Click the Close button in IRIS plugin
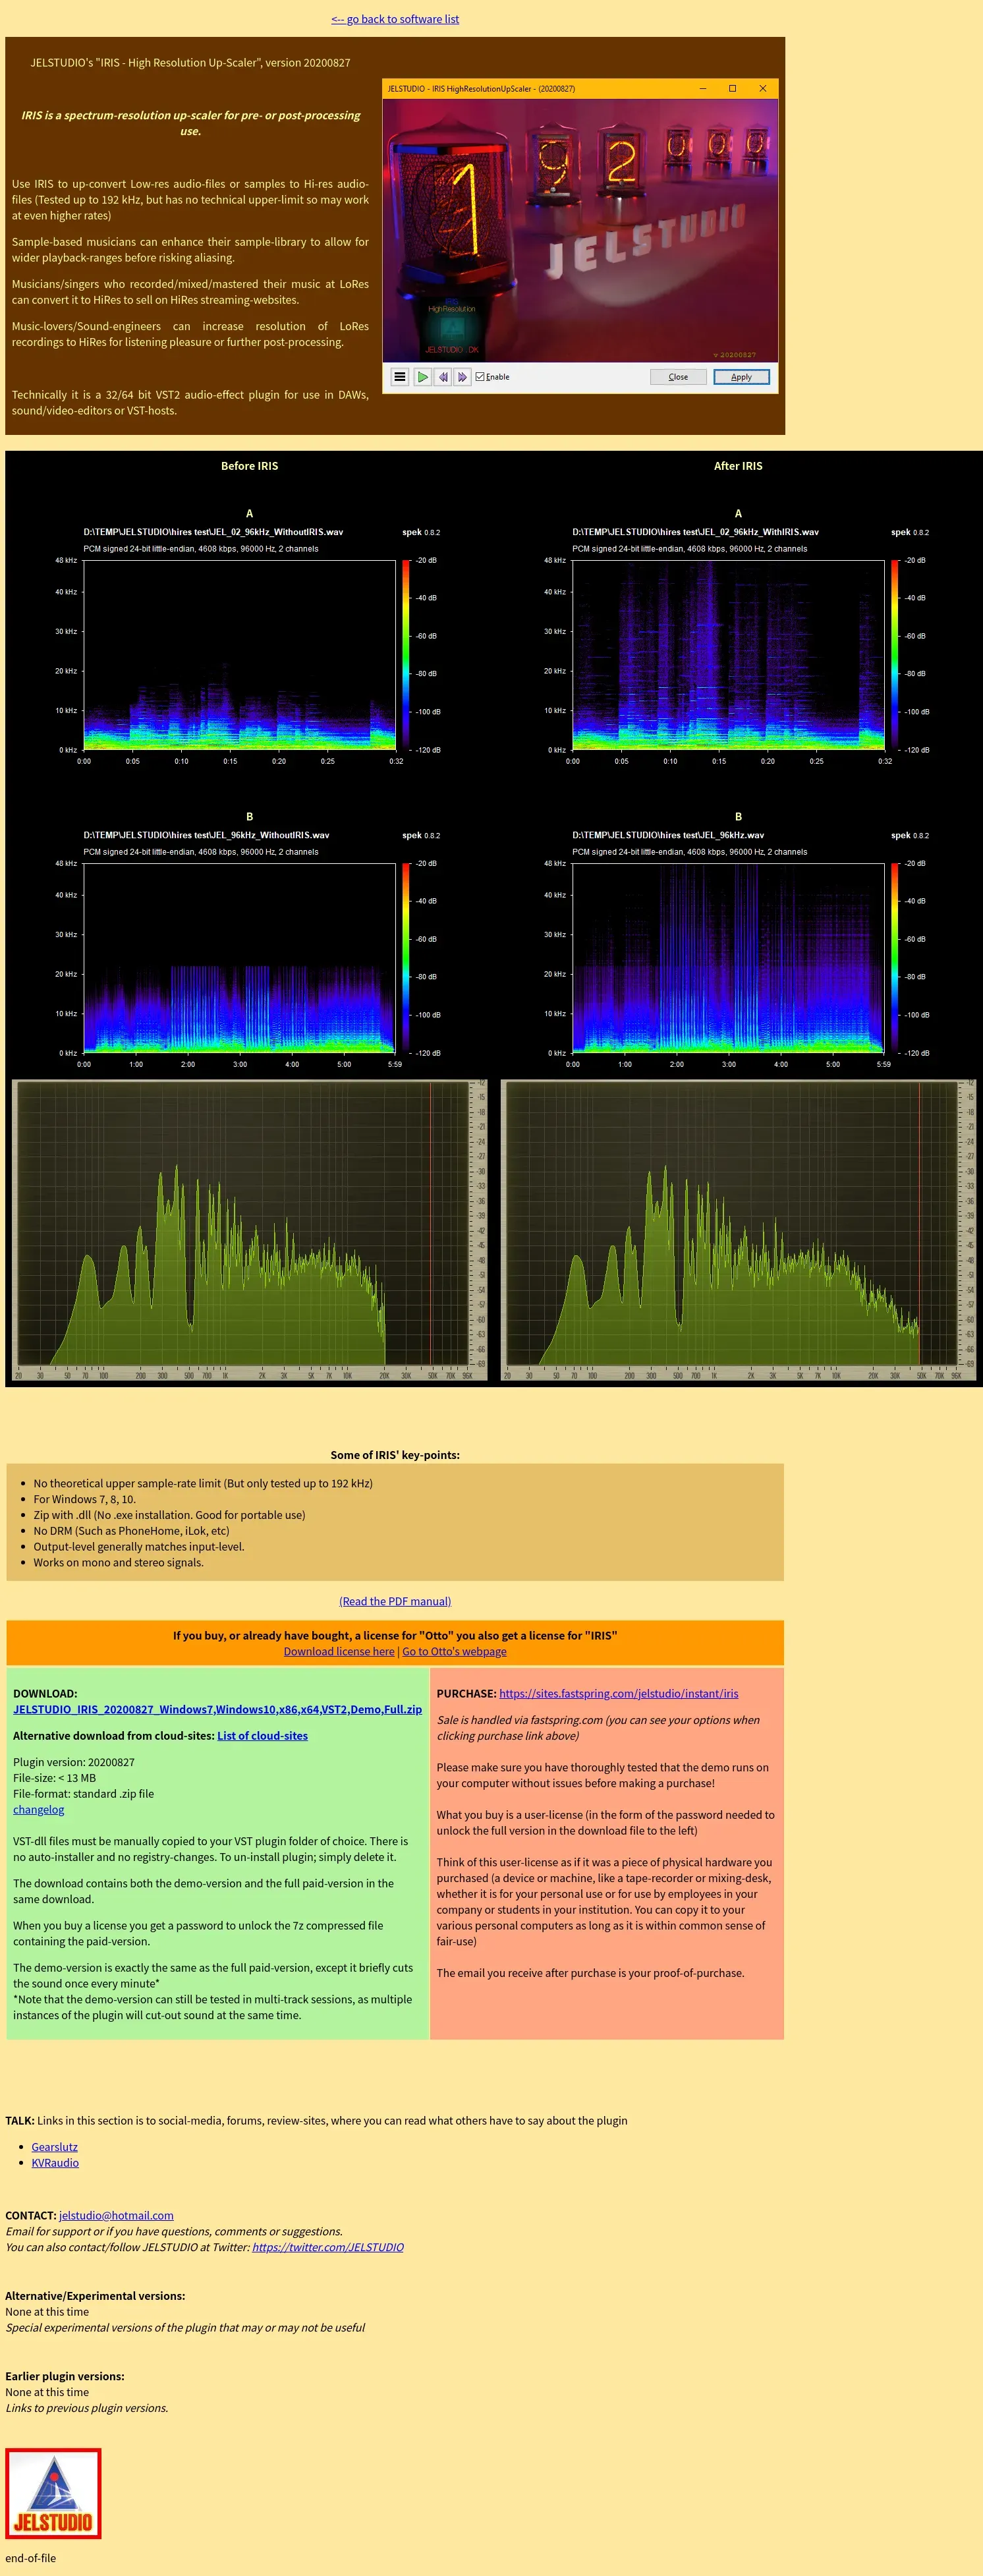983x2576 pixels. click(x=678, y=377)
